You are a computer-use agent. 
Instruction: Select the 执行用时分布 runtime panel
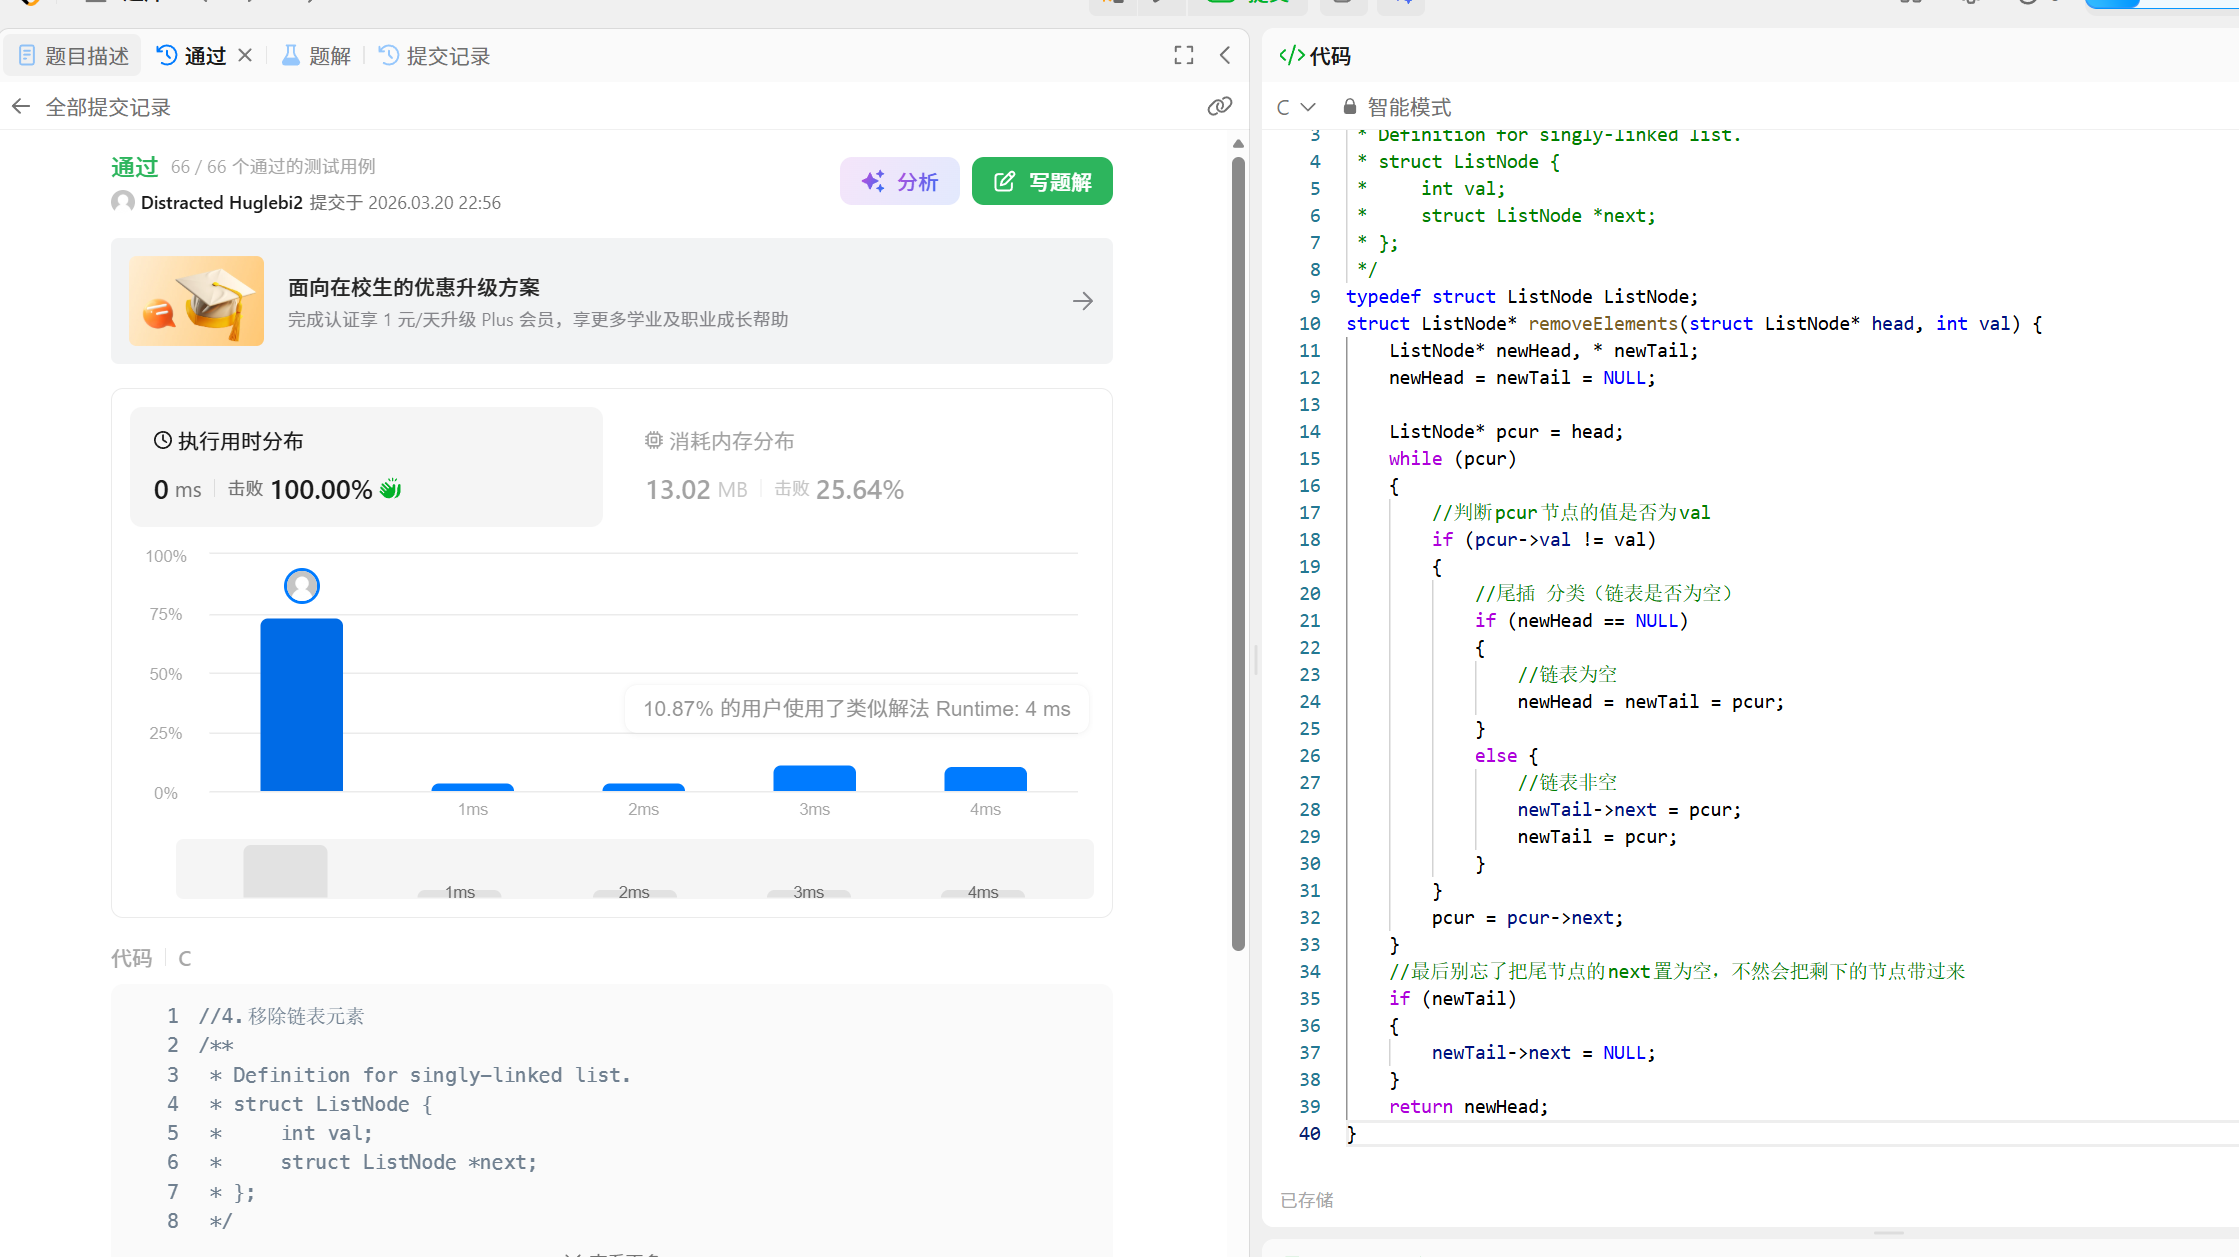click(x=366, y=467)
